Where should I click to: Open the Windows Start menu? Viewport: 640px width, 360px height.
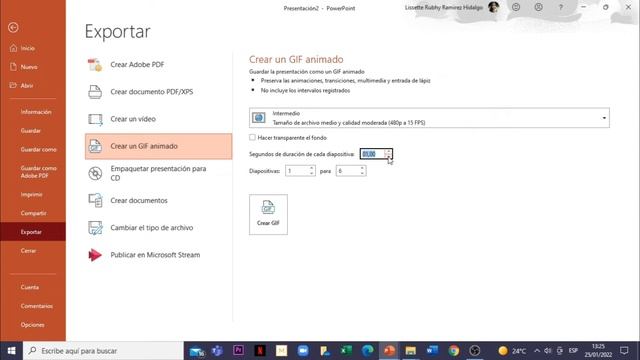11,351
